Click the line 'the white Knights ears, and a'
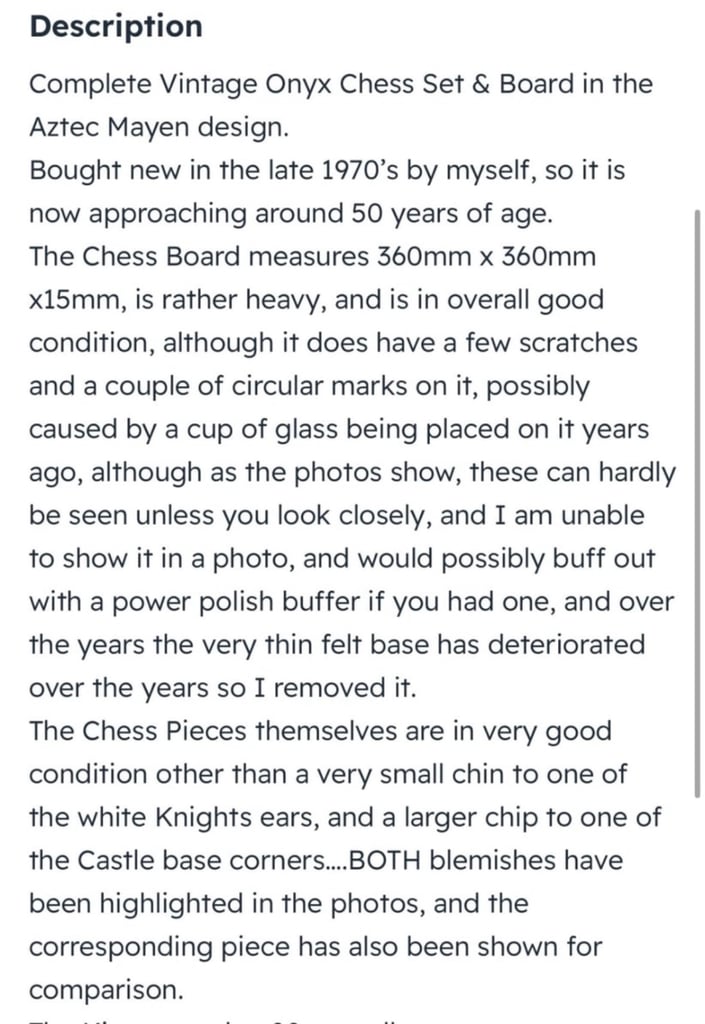Image resolution: width=705 pixels, height=1024 pixels. (345, 817)
